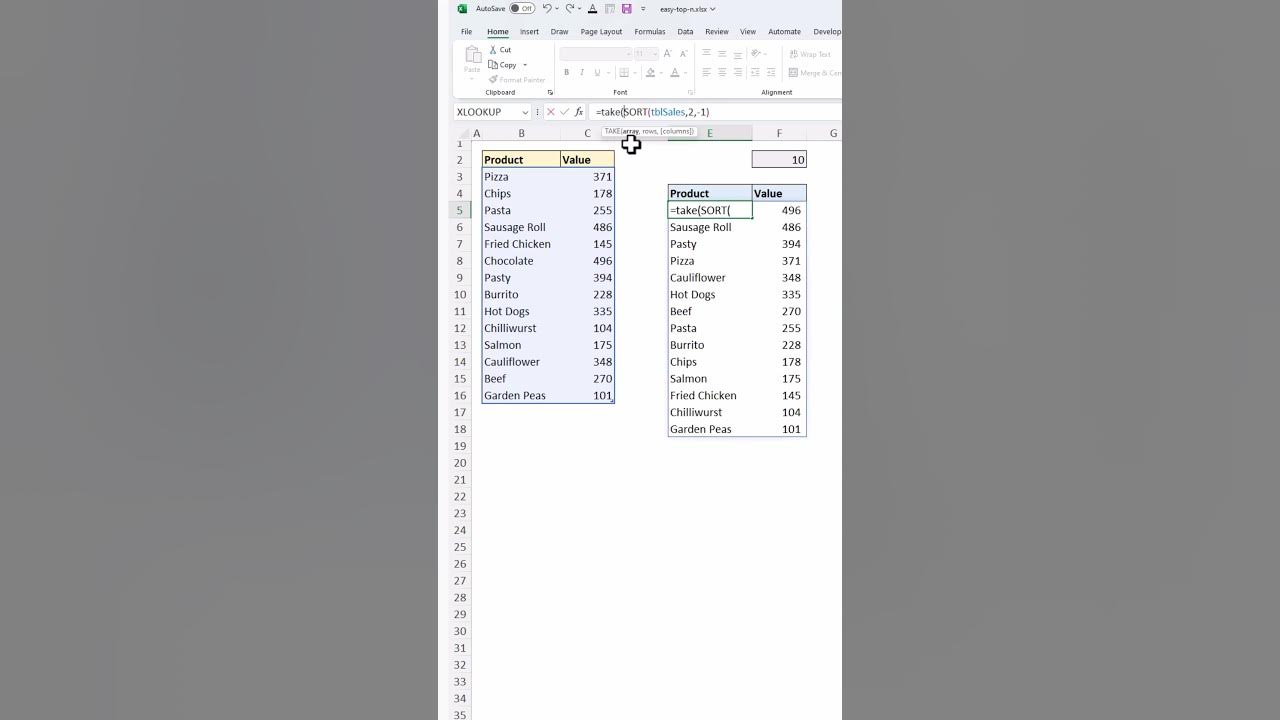Click the Fill Color bucket icon
The width and height of the screenshot is (1280, 720).
(x=650, y=73)
